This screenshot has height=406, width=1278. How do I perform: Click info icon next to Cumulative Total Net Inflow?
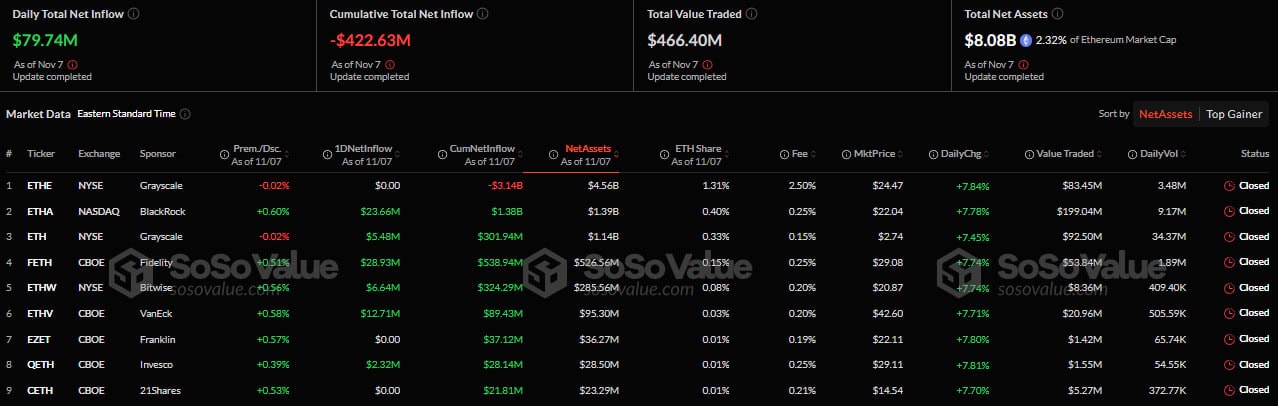483,14
